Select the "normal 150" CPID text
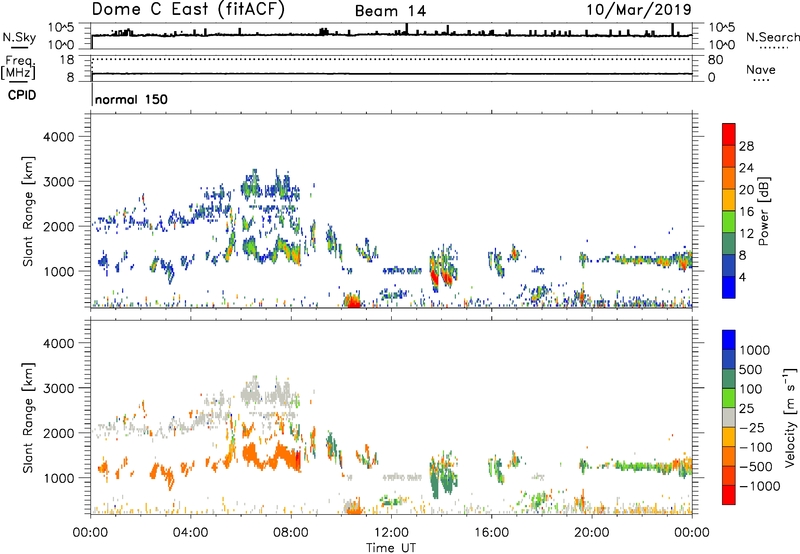 (x=131, y=99)
